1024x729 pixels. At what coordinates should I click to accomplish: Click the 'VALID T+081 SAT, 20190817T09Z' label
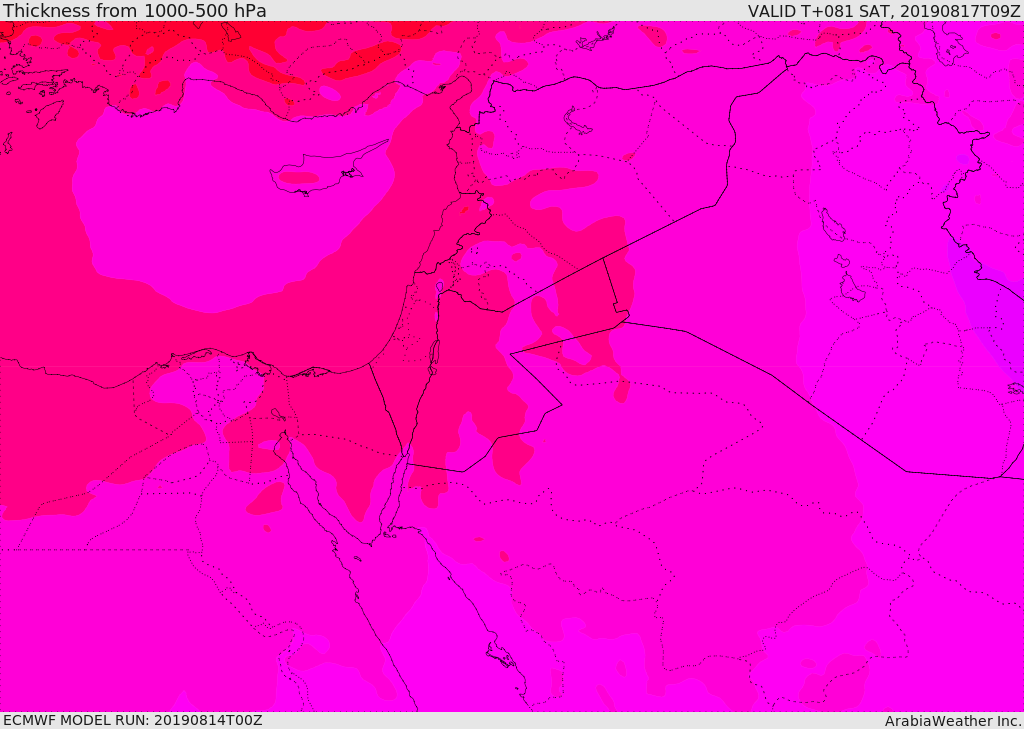884,10
